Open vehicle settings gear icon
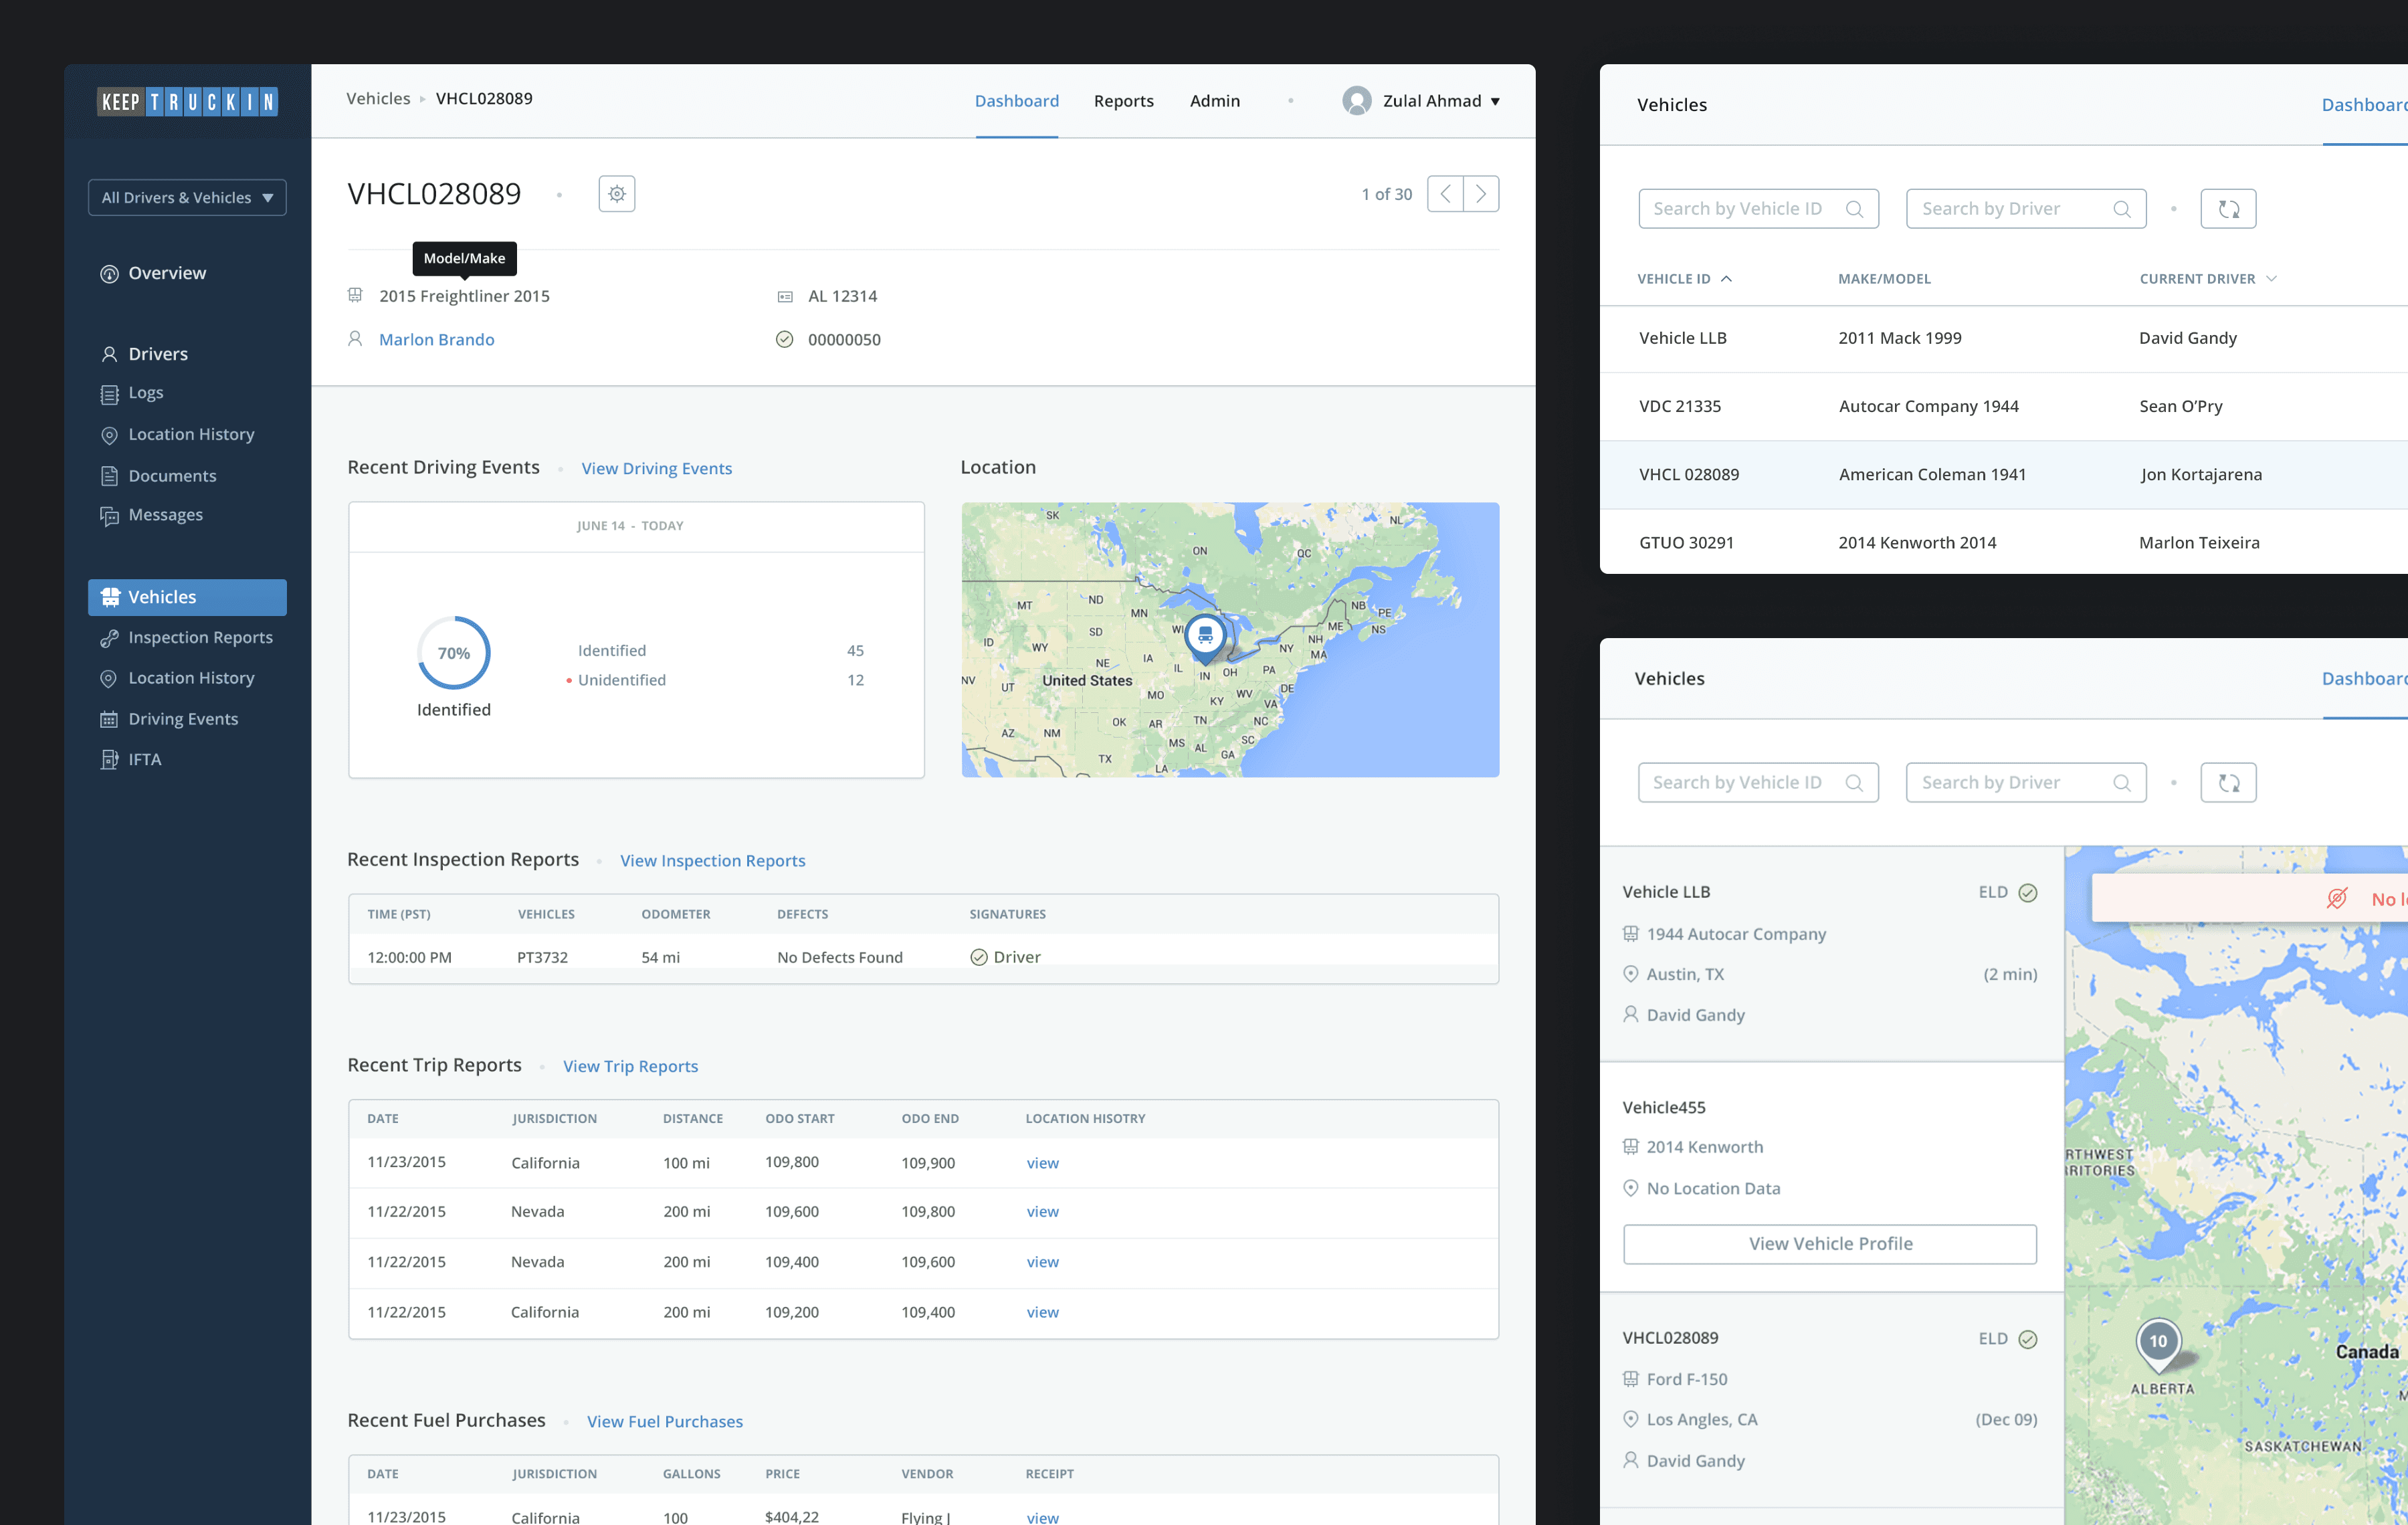The height and width of the screenshot is (1525, 2408). click(617, 194)
